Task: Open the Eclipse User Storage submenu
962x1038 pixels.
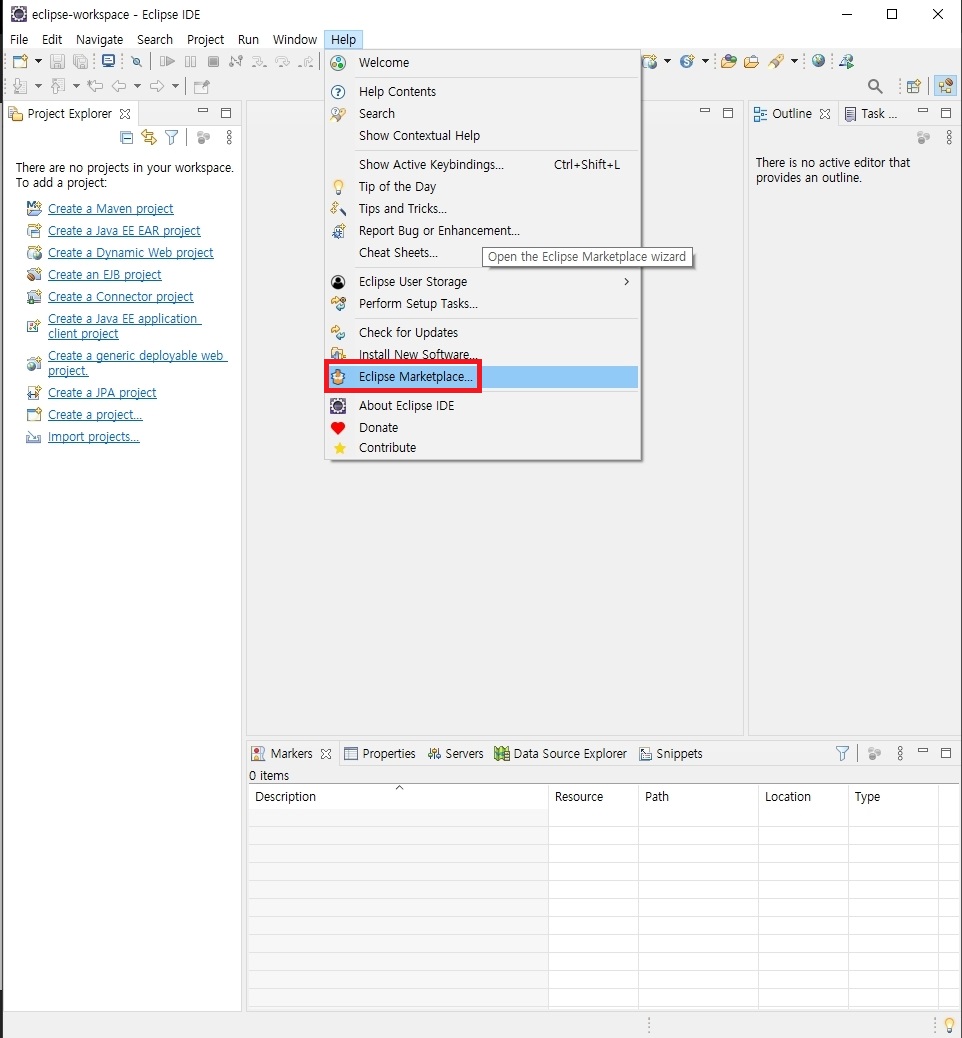Action: [483, 282]
